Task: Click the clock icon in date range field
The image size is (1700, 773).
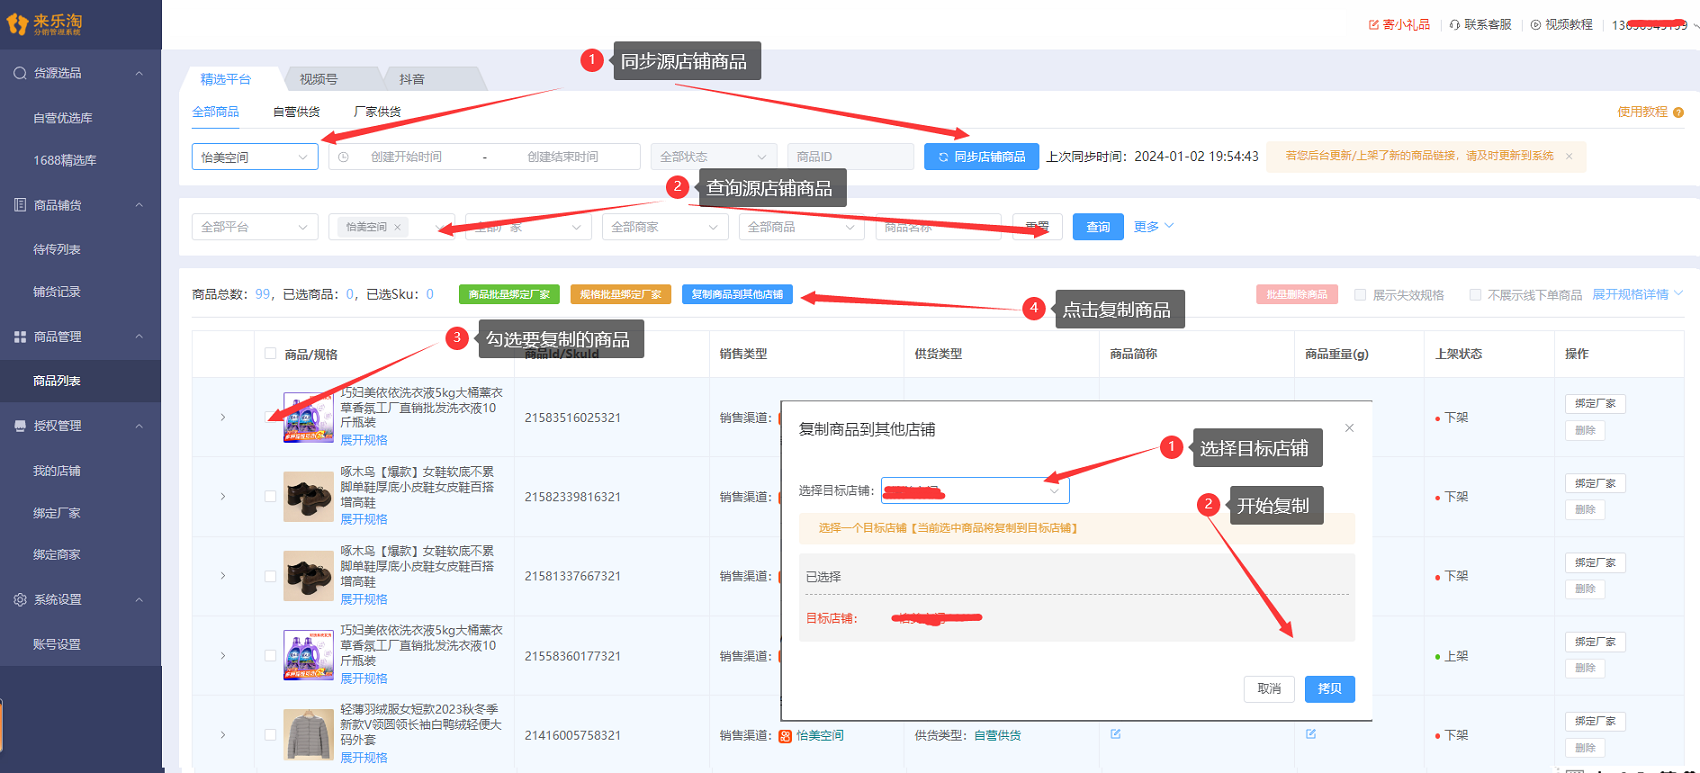Action: tap(344, 157)
